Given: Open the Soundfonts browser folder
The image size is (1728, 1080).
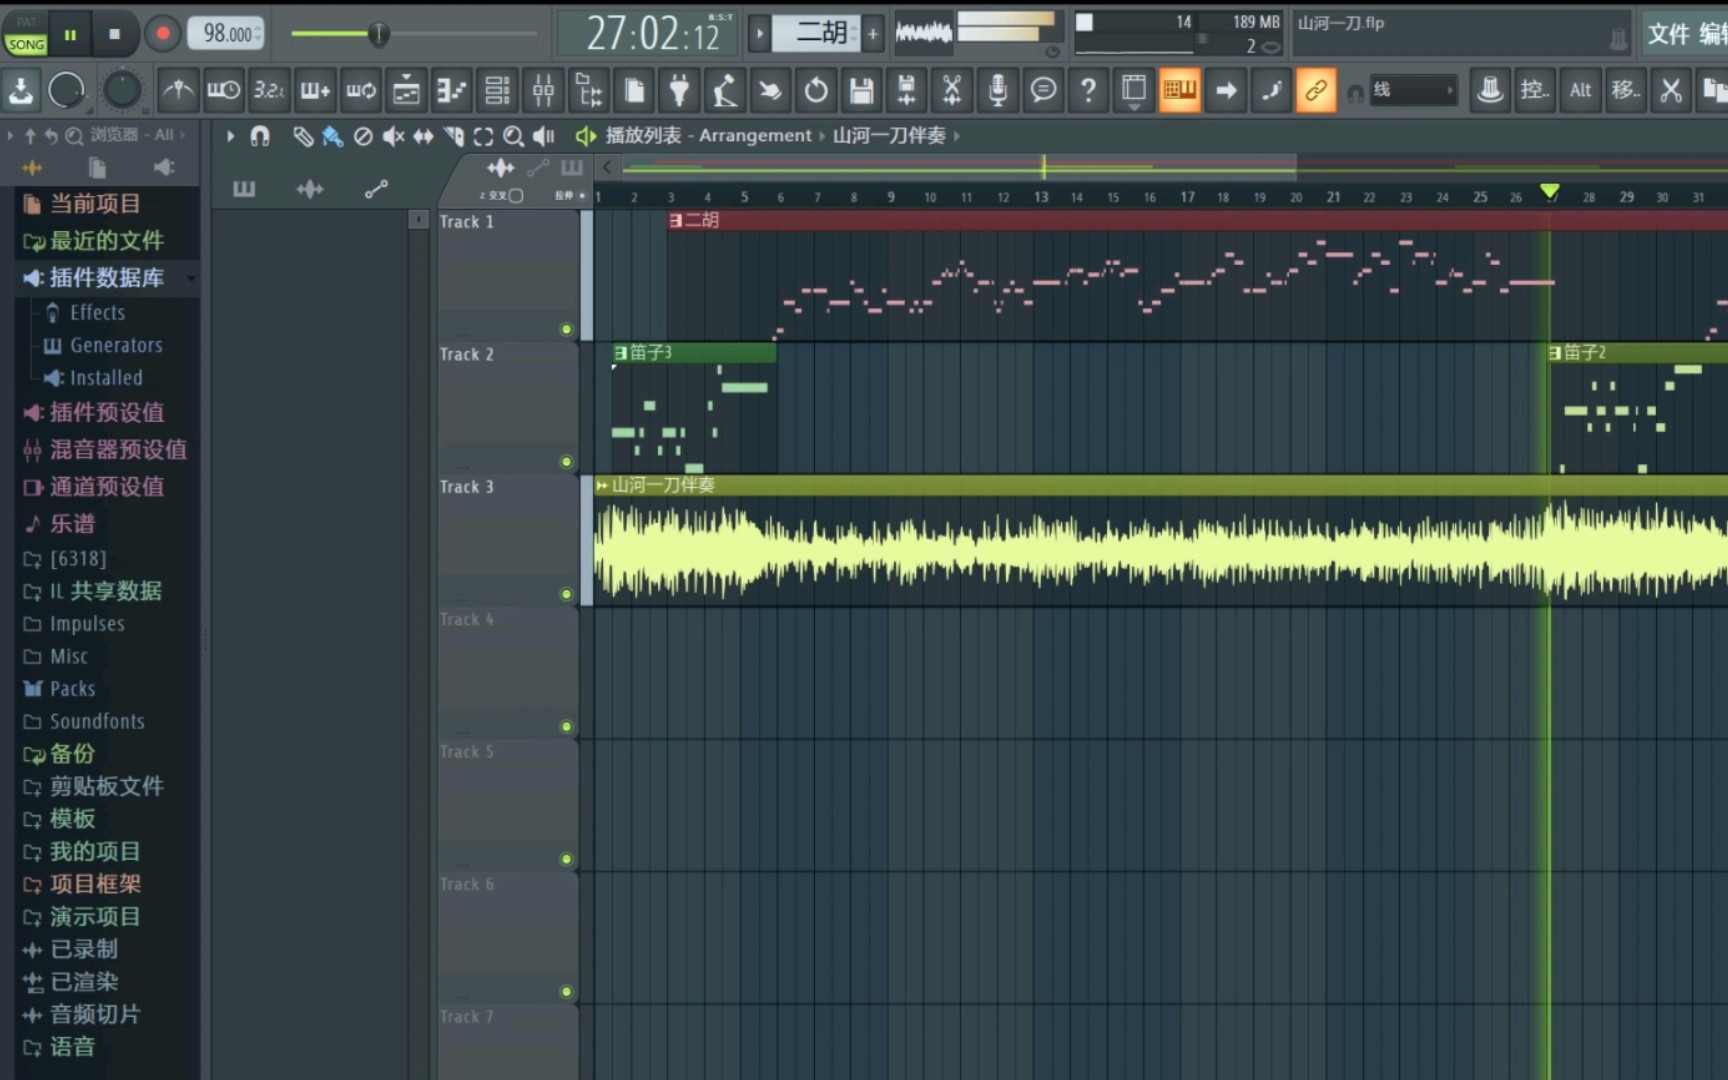Looking at the screenshot, I should tap(97, 722).
